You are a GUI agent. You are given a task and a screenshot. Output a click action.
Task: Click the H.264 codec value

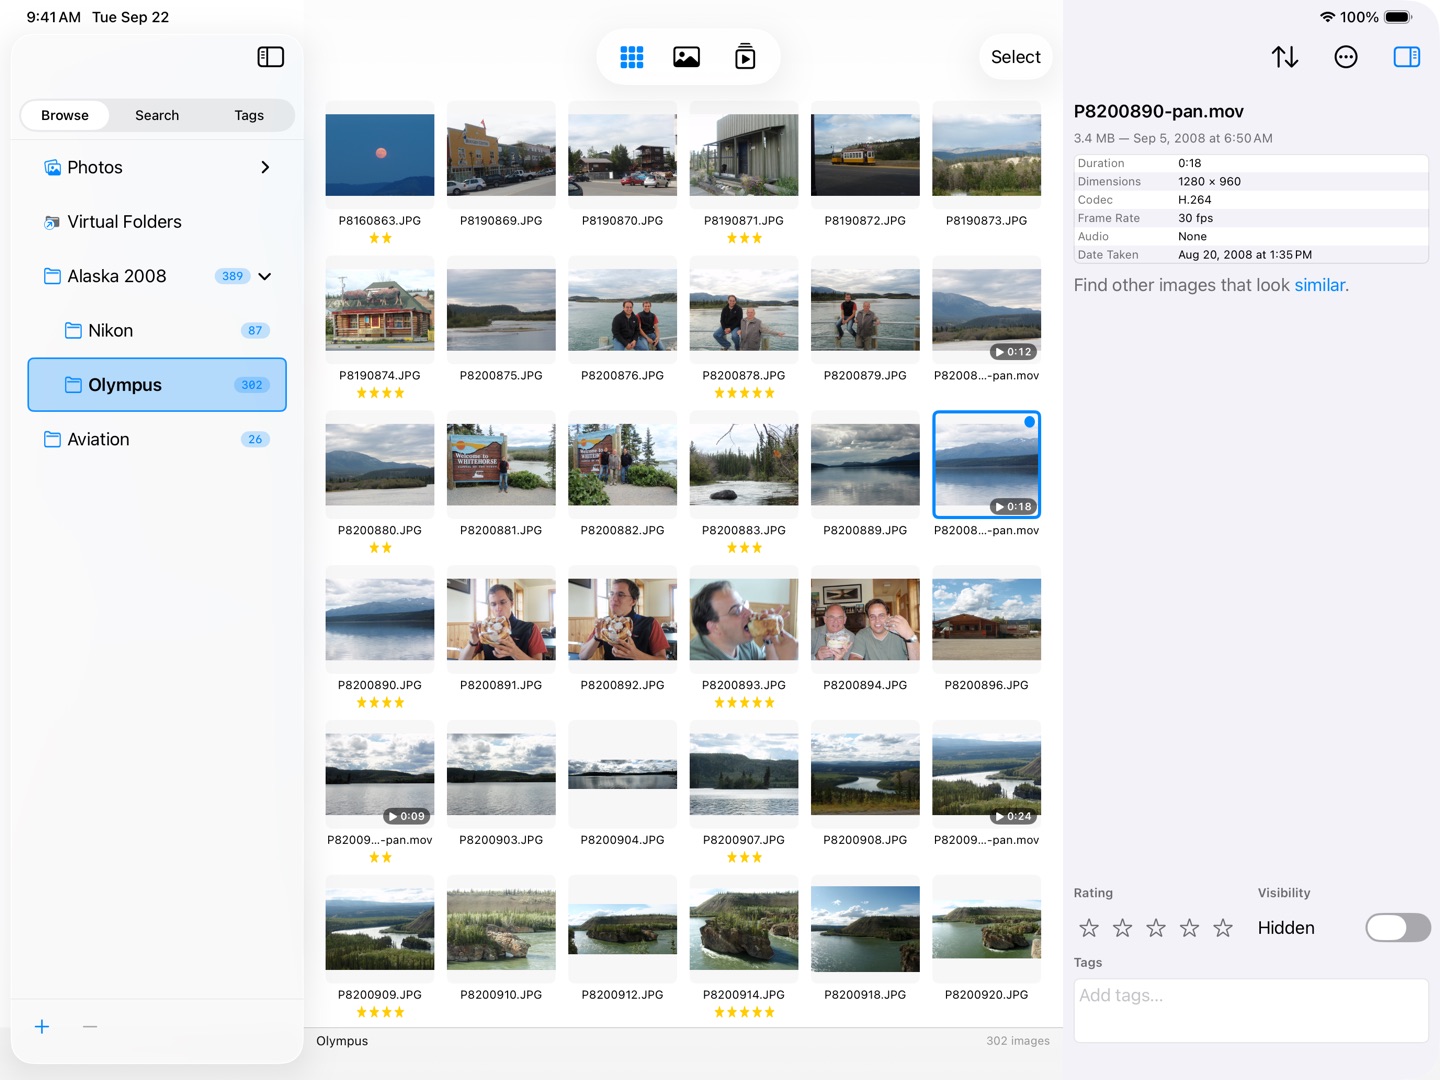coord(1194,200)
